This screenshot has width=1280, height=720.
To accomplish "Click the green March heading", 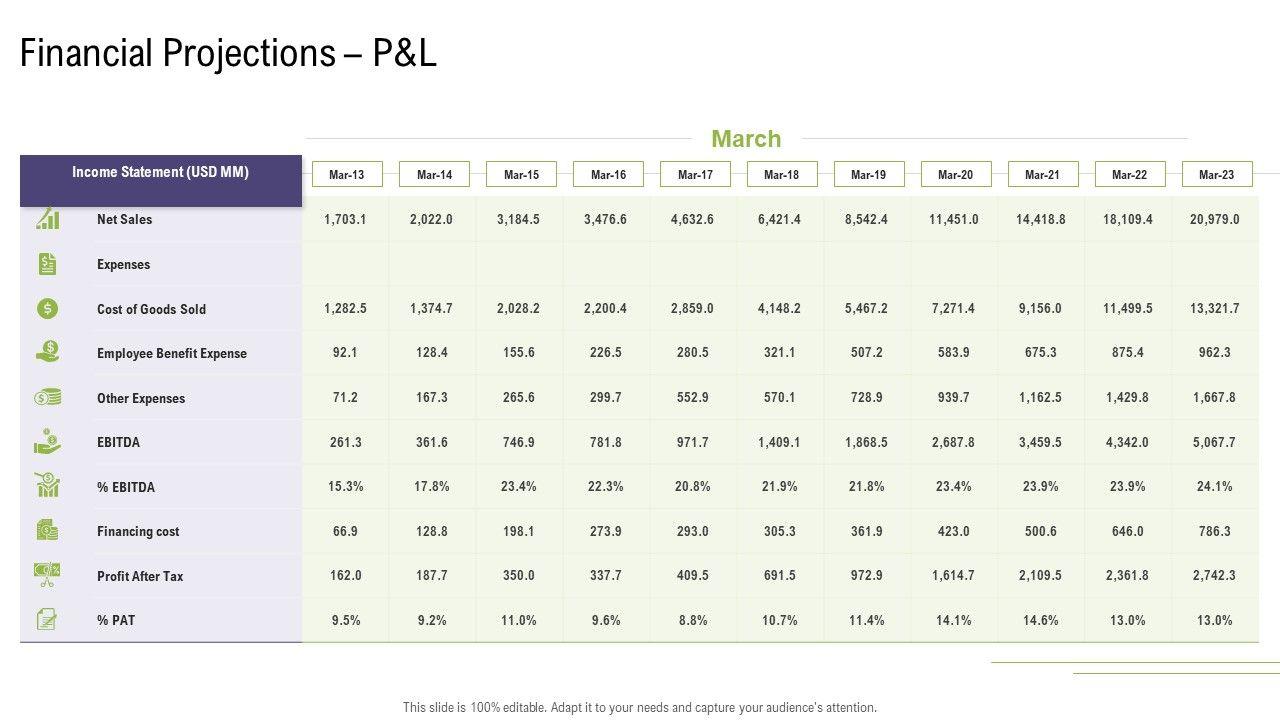I will point(746,139).
